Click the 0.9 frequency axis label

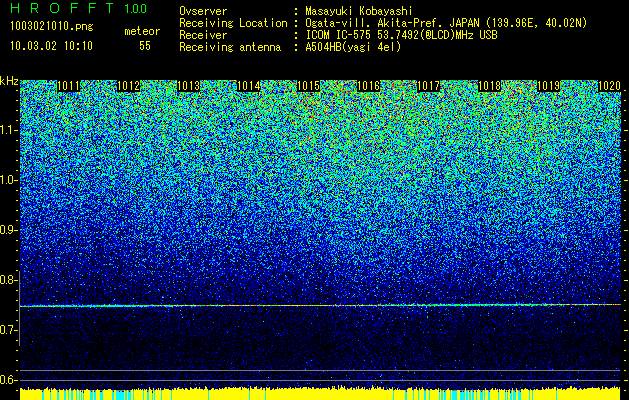9,230
